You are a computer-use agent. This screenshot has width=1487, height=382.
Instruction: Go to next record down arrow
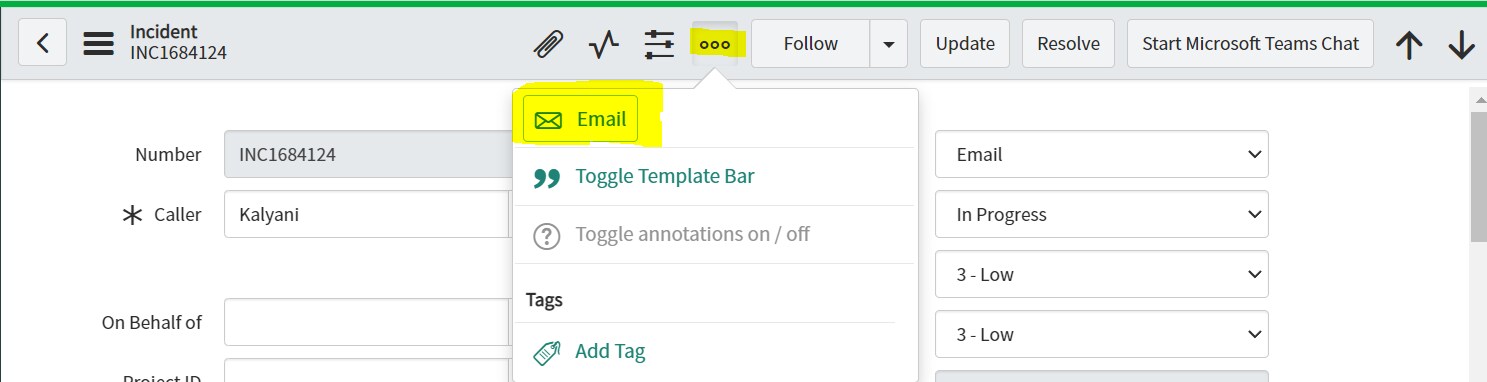click(1461, 44)
